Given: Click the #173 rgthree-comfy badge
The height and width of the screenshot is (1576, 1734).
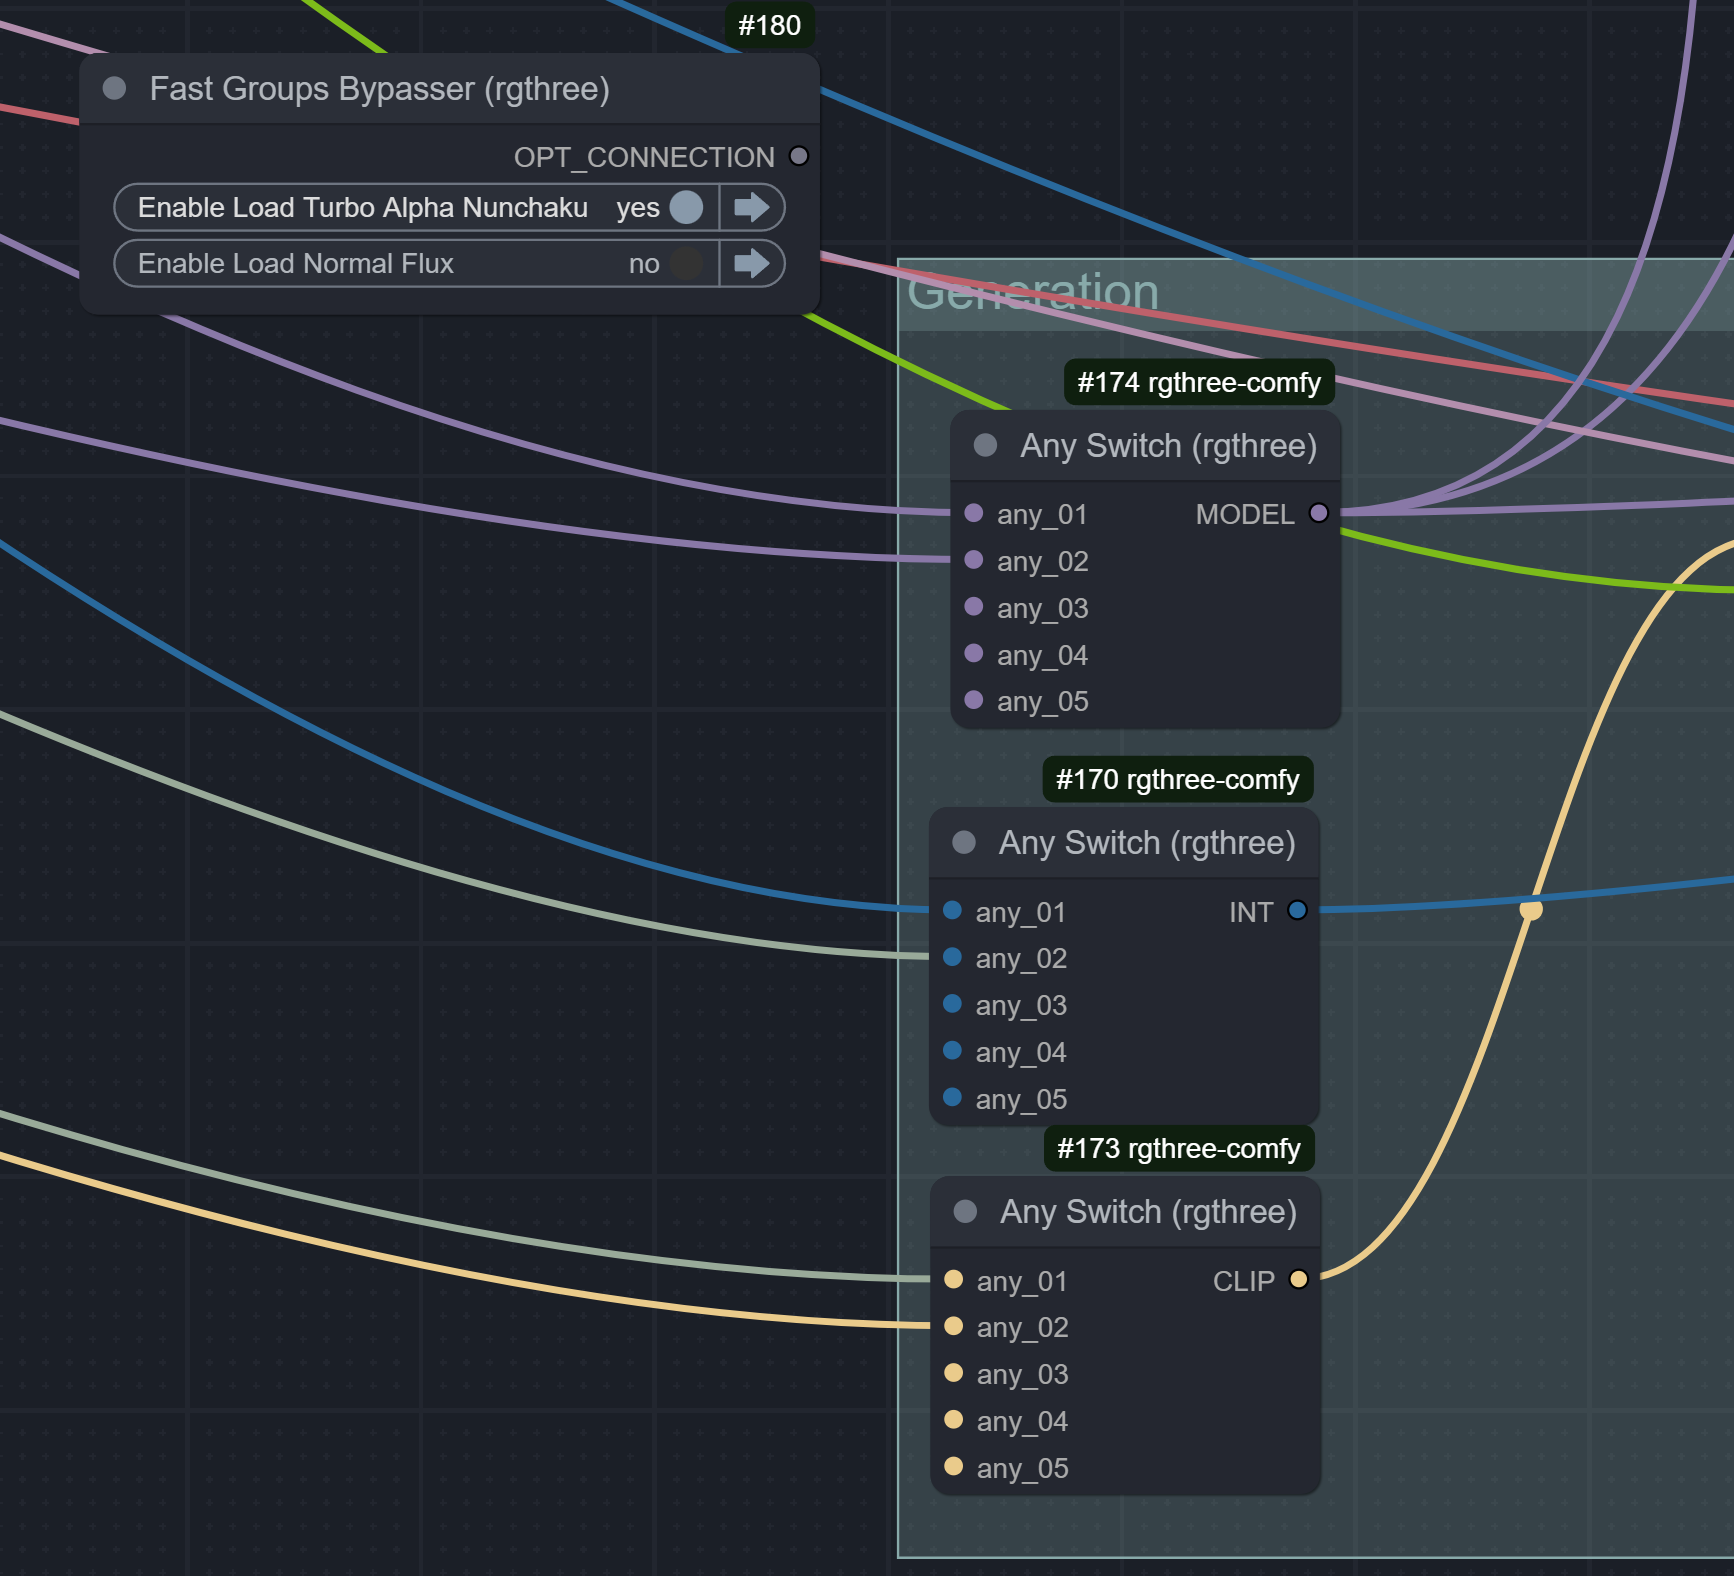Looking at the screenshot, I should 1179,1148.
